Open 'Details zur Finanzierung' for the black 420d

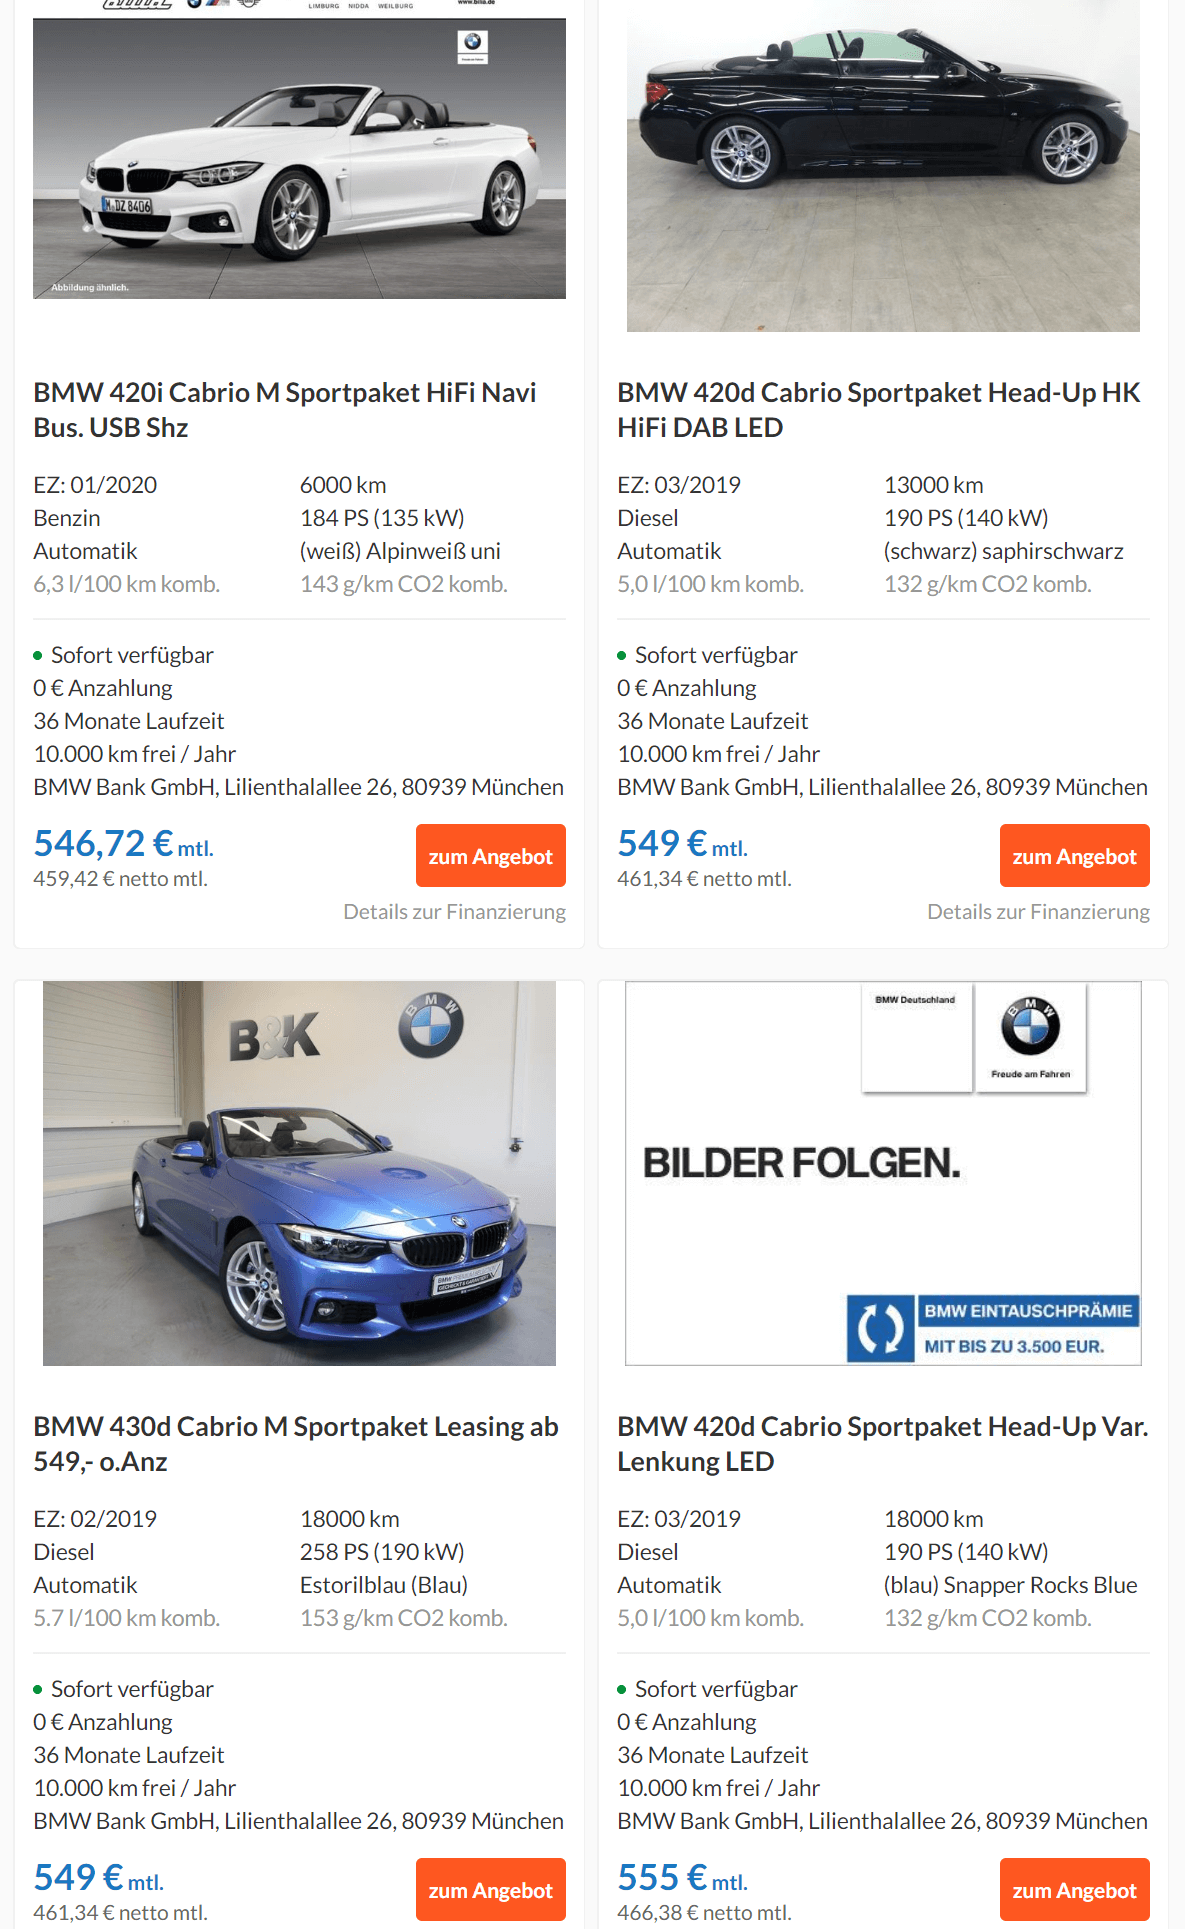1039,912
